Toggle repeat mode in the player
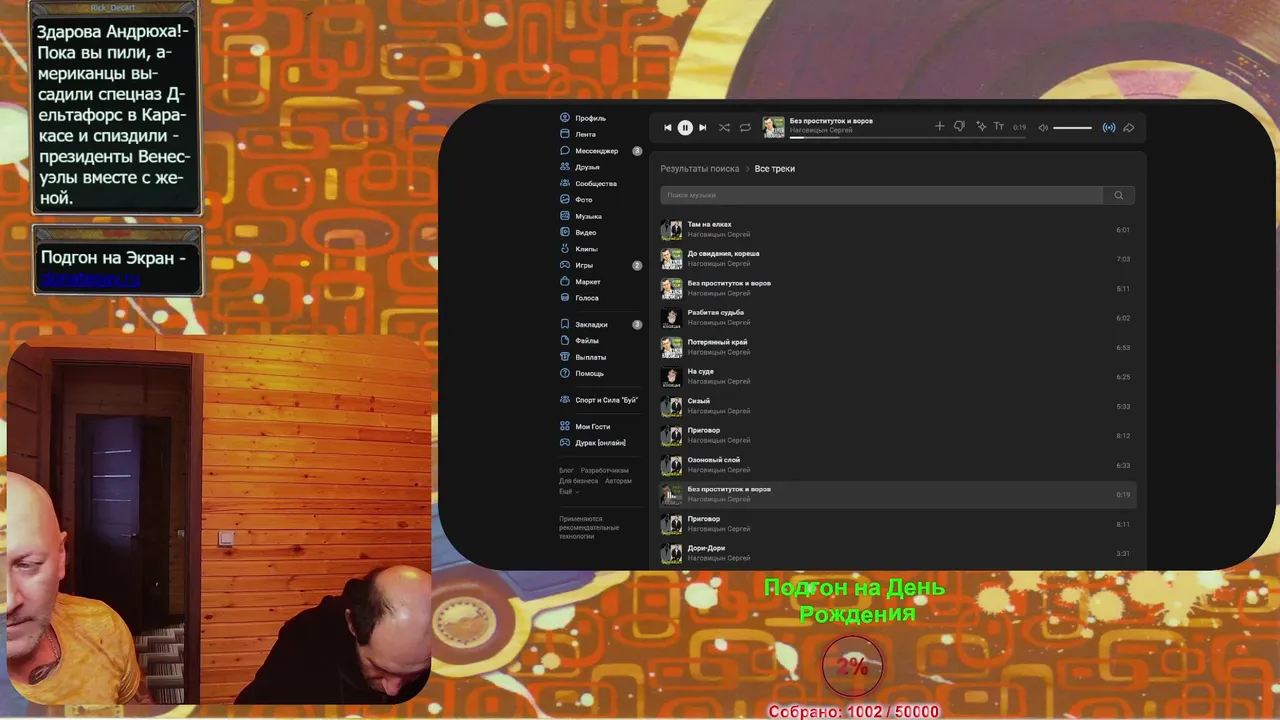 [x=745, y=127]
